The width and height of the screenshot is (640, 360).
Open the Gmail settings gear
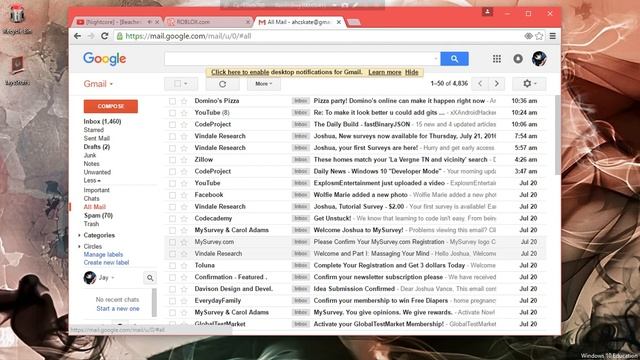coord(529,84)
